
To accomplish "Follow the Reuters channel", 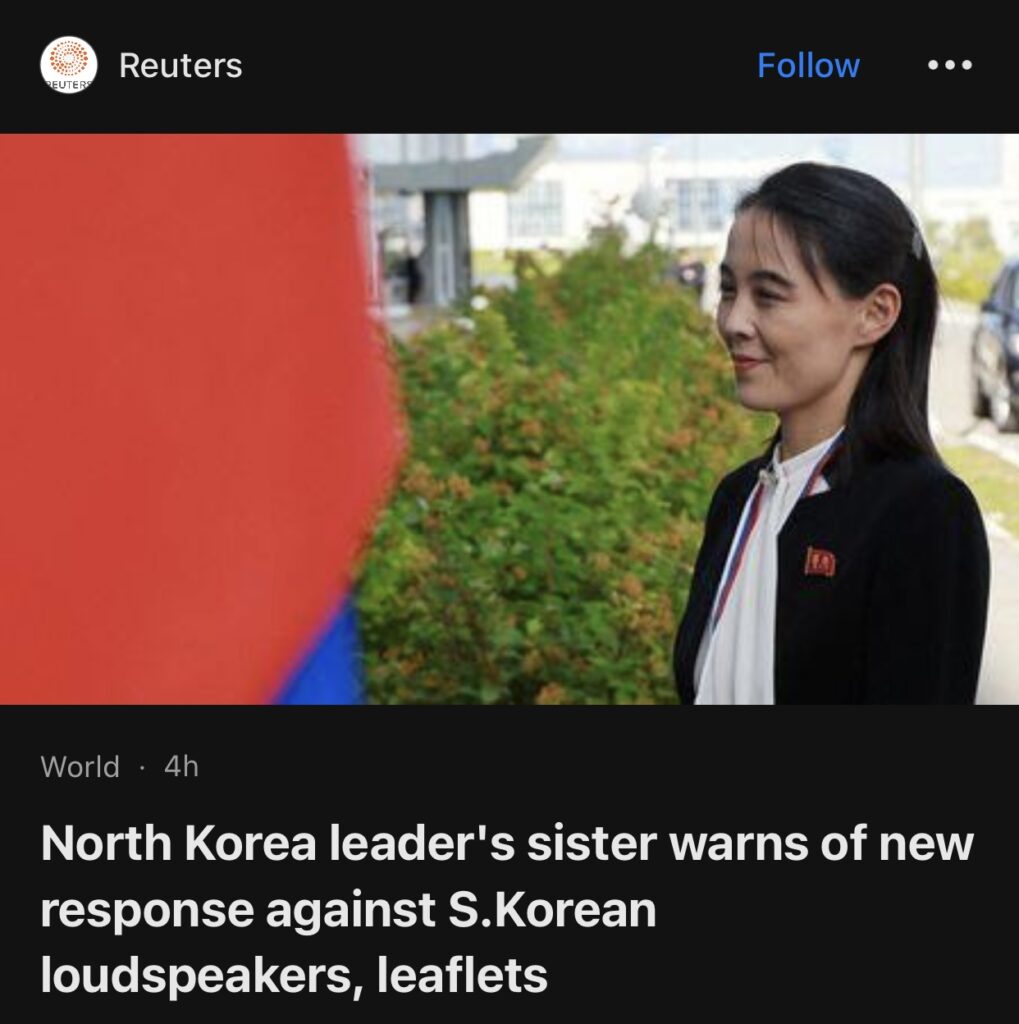I will 808,65.
